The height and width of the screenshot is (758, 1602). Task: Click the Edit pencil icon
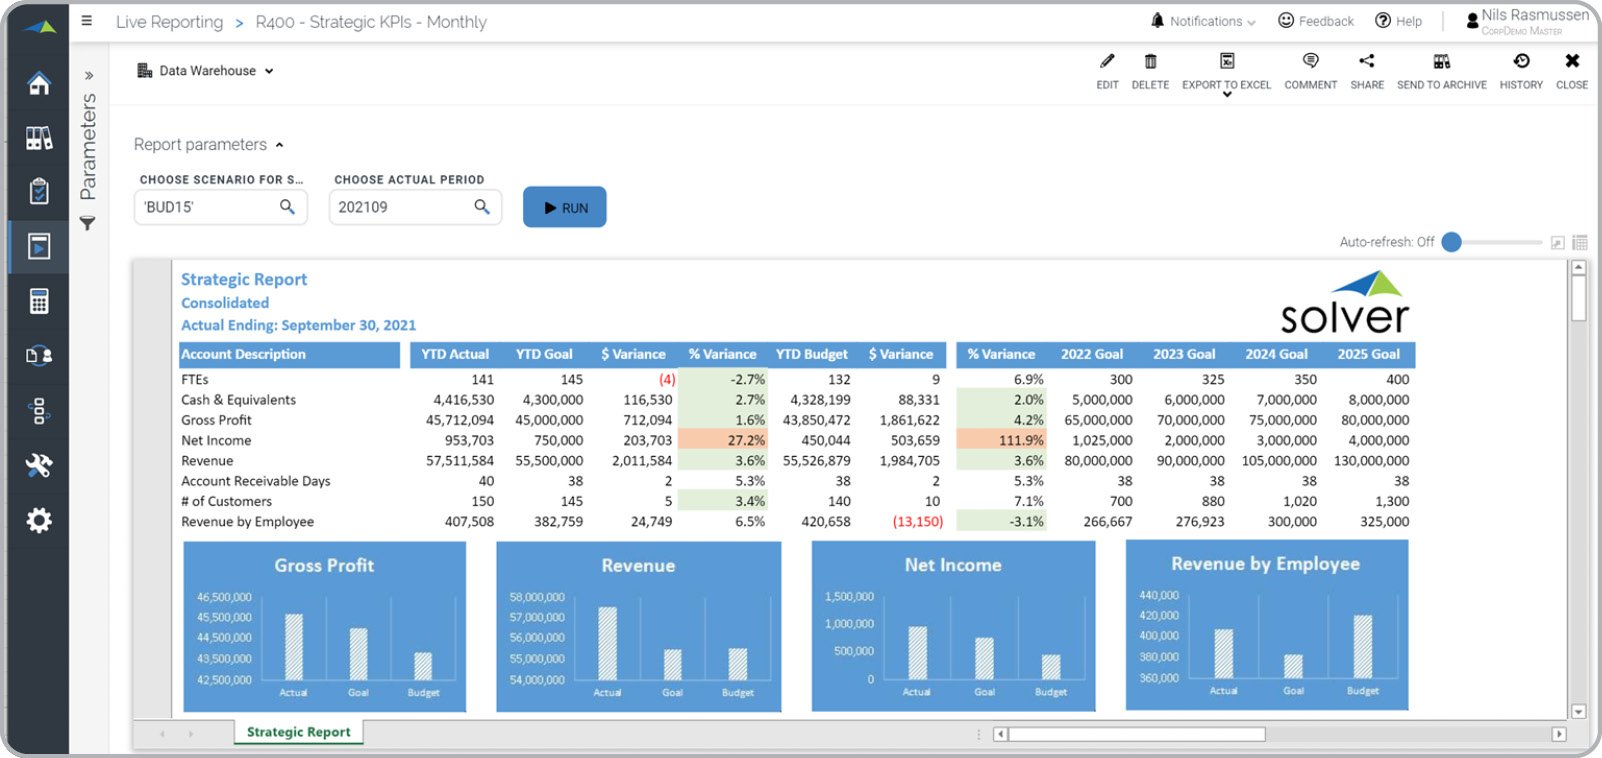pyautogui.click(x=1107, y=62)
